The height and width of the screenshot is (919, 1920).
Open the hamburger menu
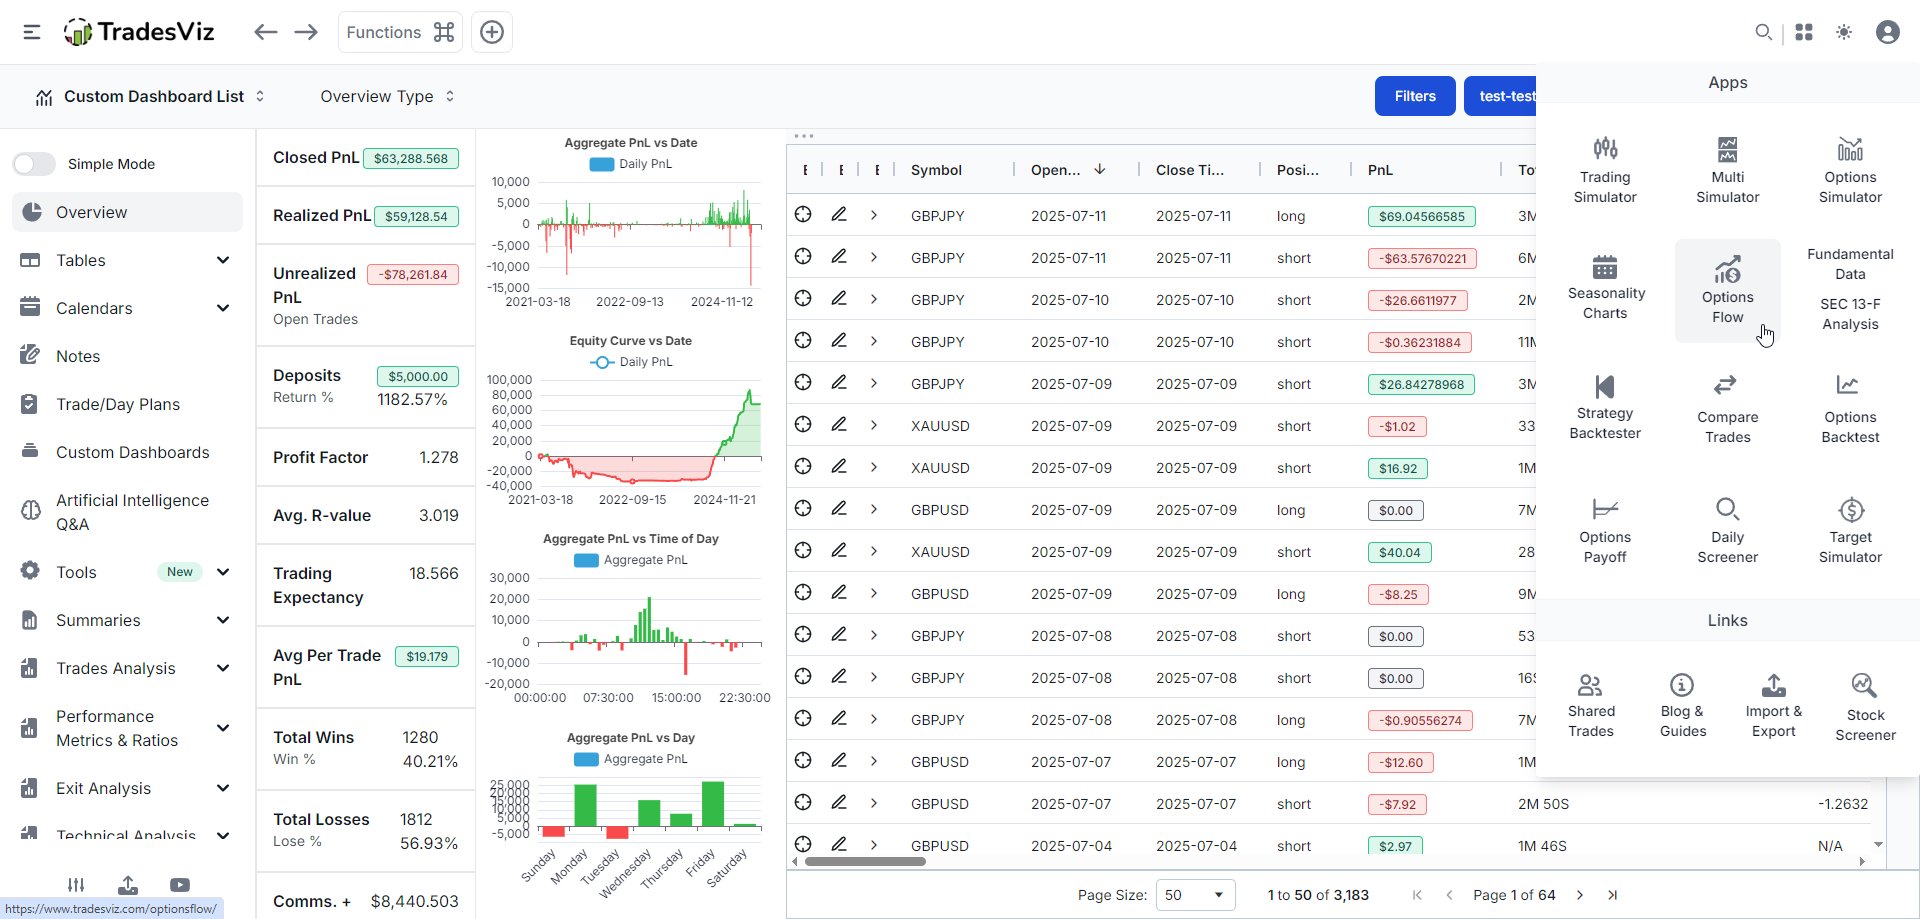click(32, 32)
